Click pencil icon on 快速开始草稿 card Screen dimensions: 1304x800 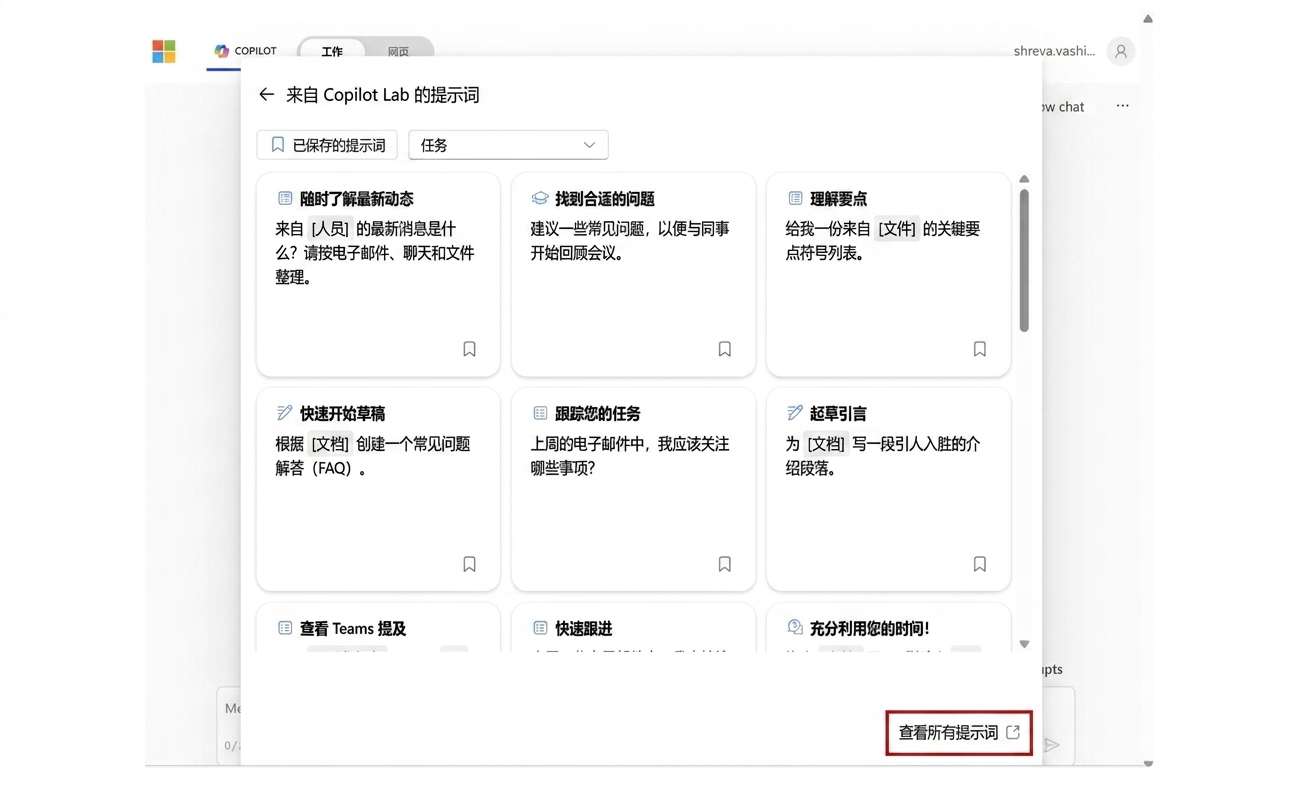click(285, 413)
